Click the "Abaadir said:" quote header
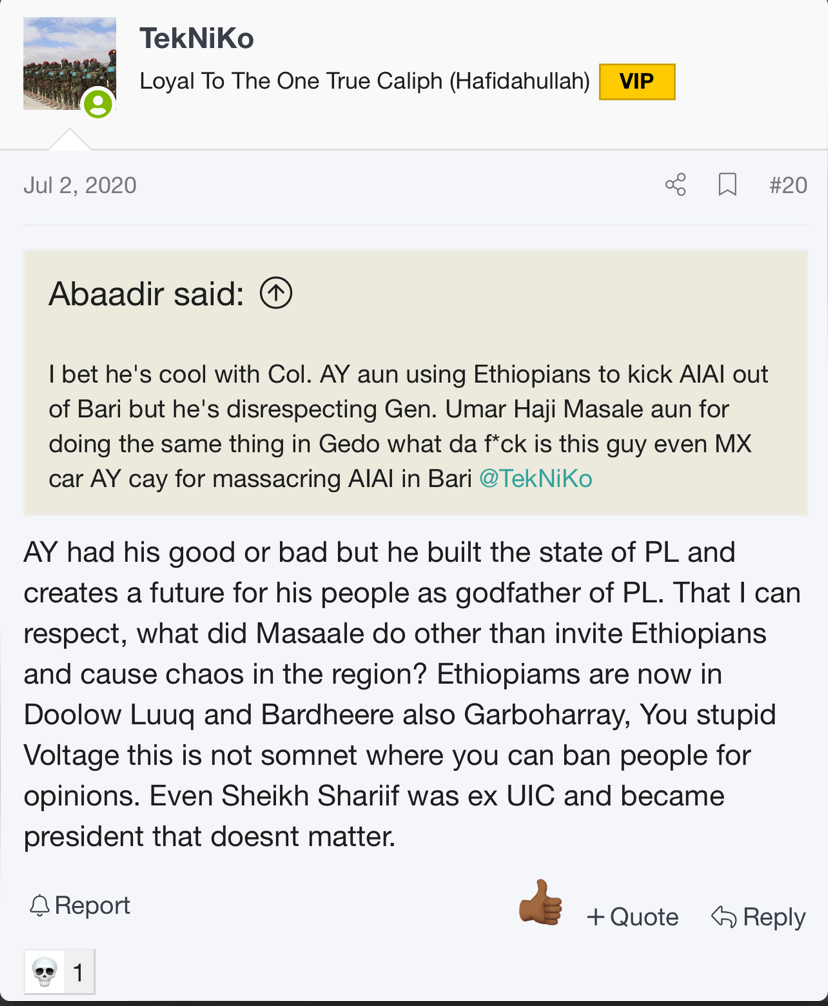 [145, 294]
